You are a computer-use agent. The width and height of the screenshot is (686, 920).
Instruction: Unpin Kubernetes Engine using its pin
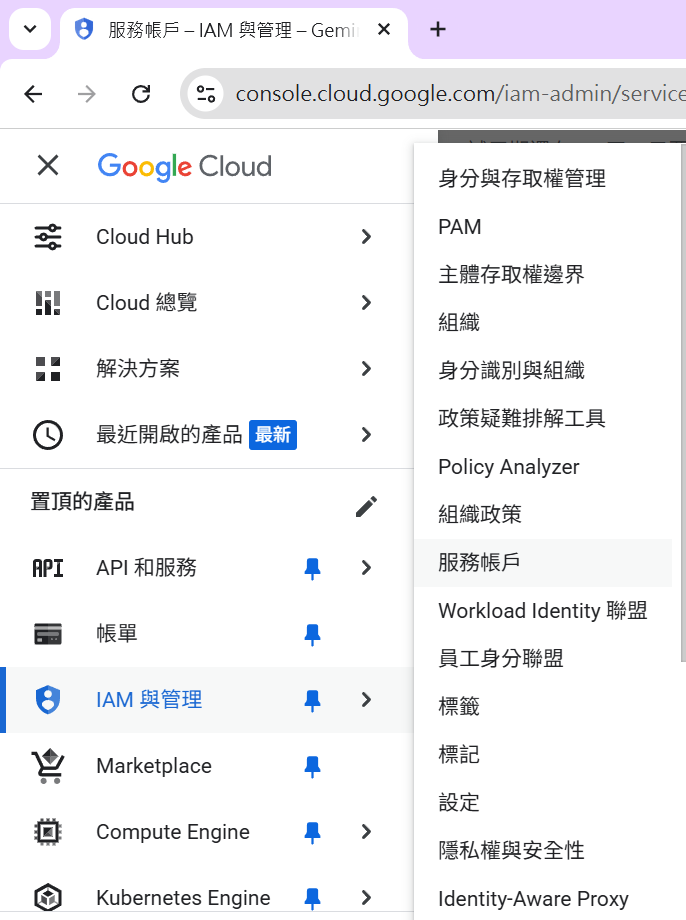pos(312,898)
